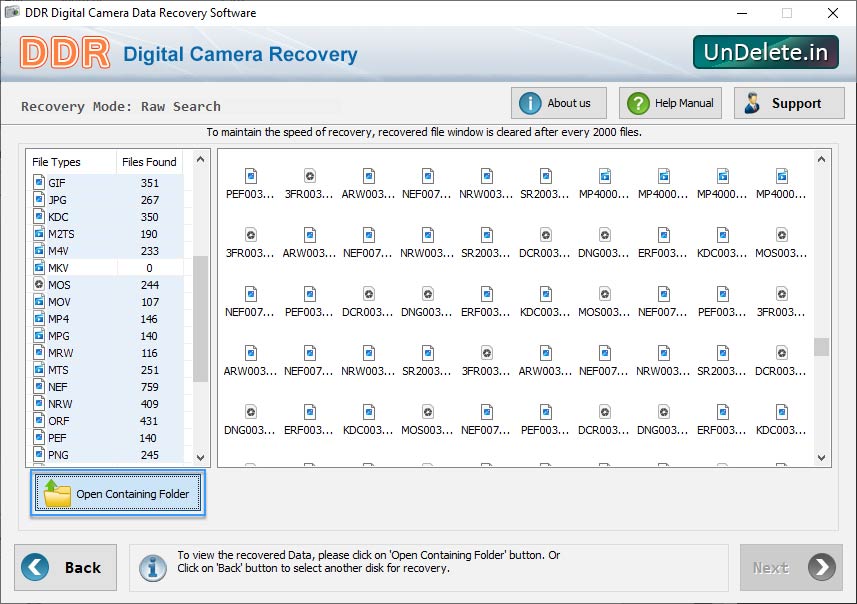This screenshot has height=604, width=857.
Task: Select the SR2003 file in top row
Action: click(x=545, y=184)
